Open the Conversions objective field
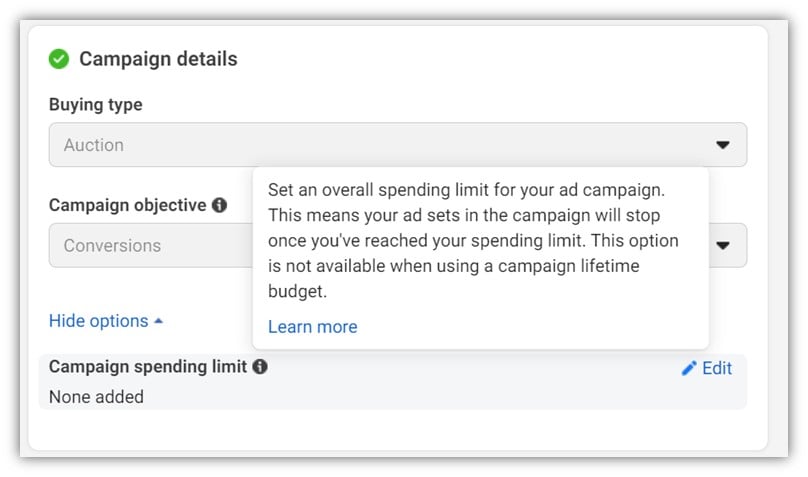 (150, 245)
